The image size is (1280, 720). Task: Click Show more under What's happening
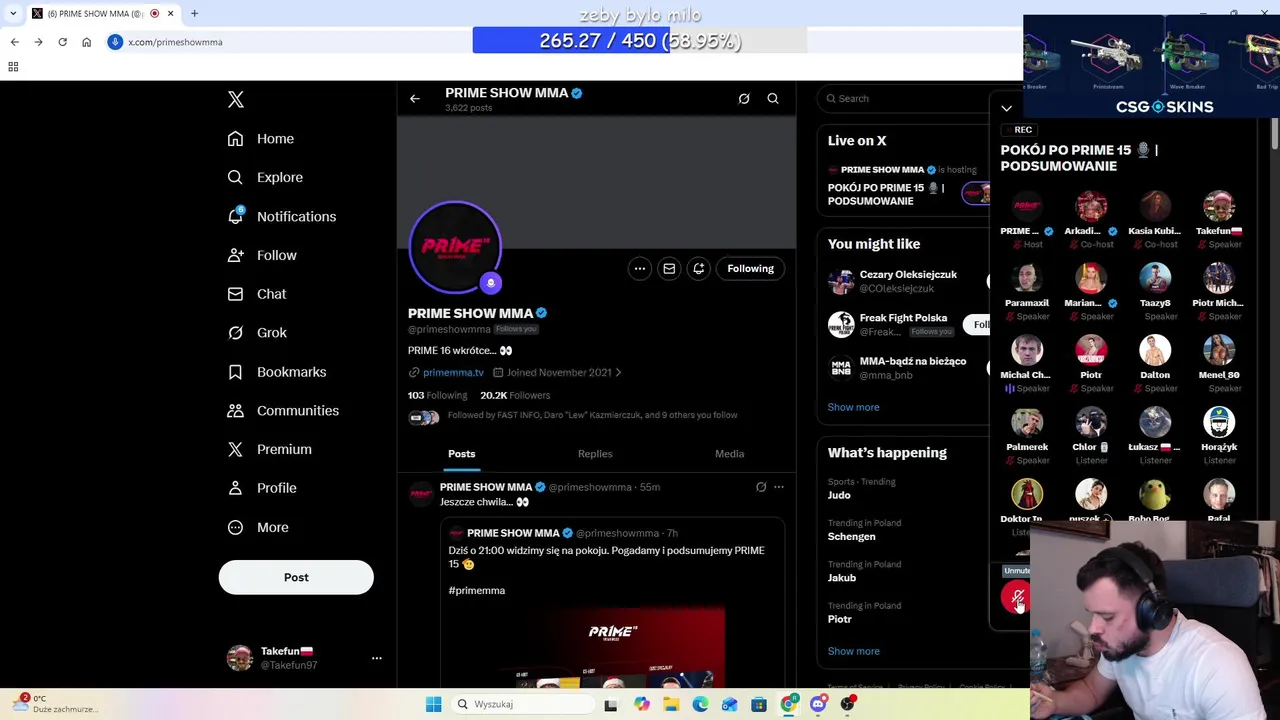click(853, 651)
